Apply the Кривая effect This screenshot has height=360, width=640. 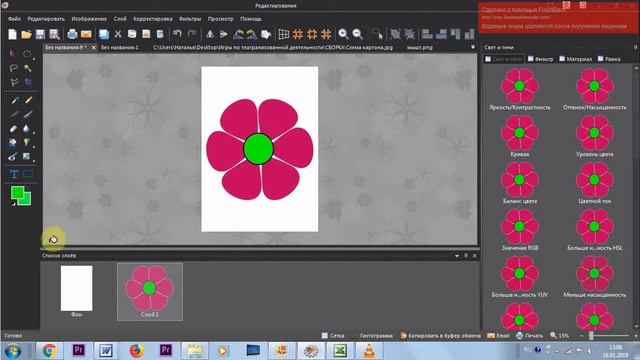520,136
